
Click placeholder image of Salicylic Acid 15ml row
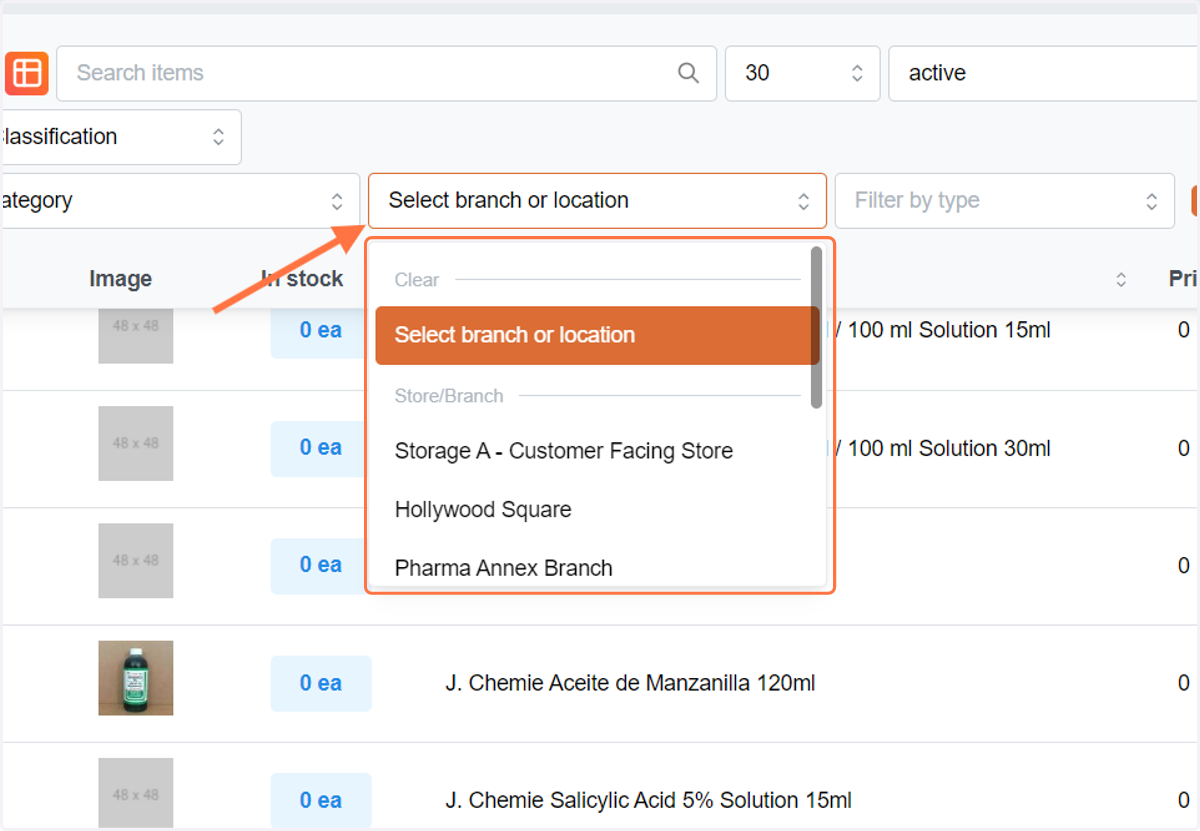click(136, 795)
